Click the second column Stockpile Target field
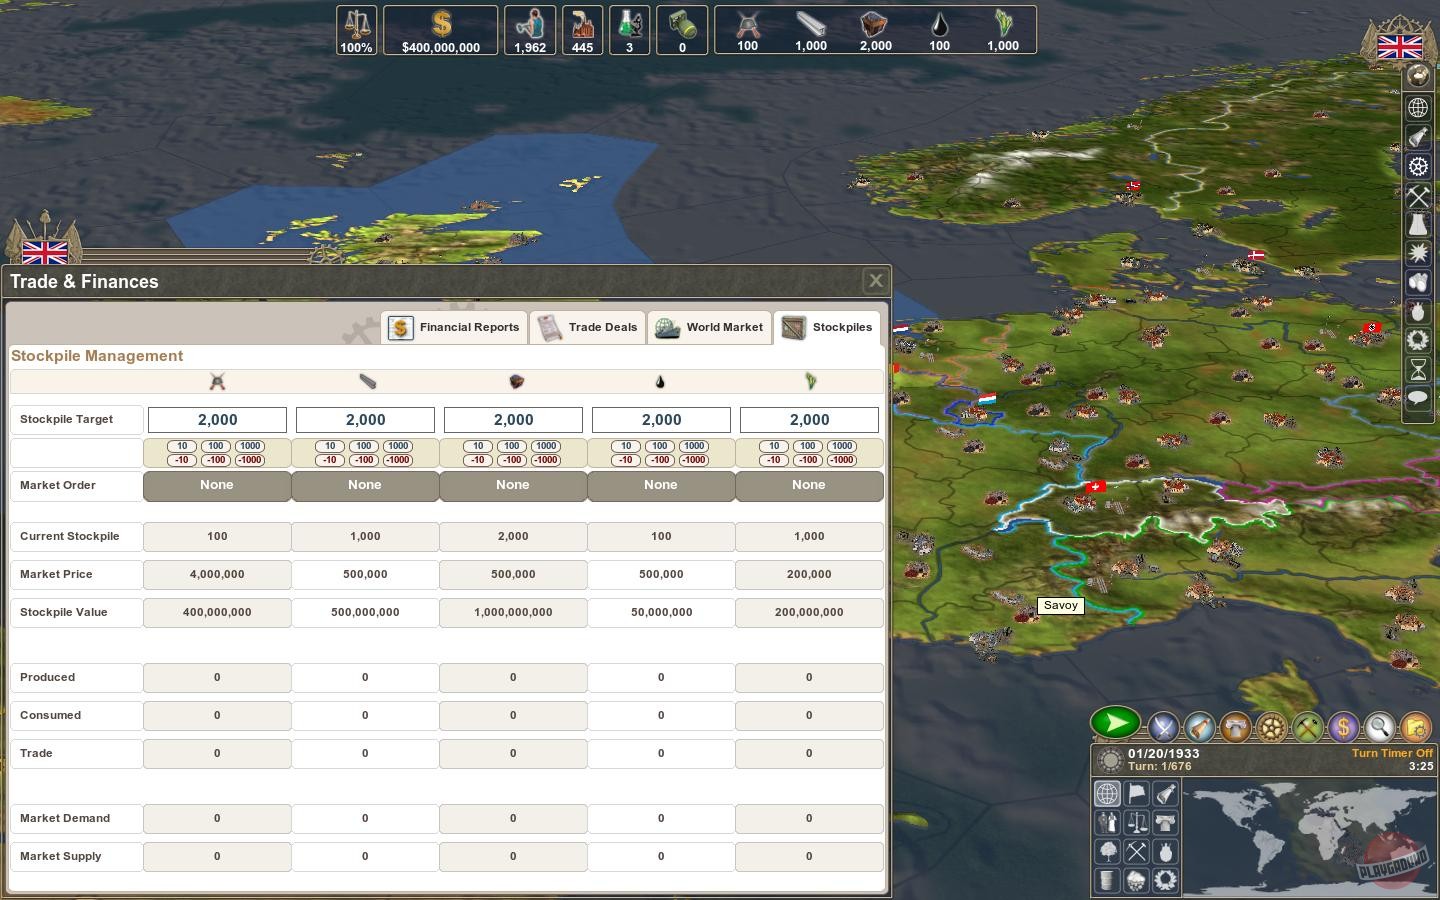 [x=365, y=420]
